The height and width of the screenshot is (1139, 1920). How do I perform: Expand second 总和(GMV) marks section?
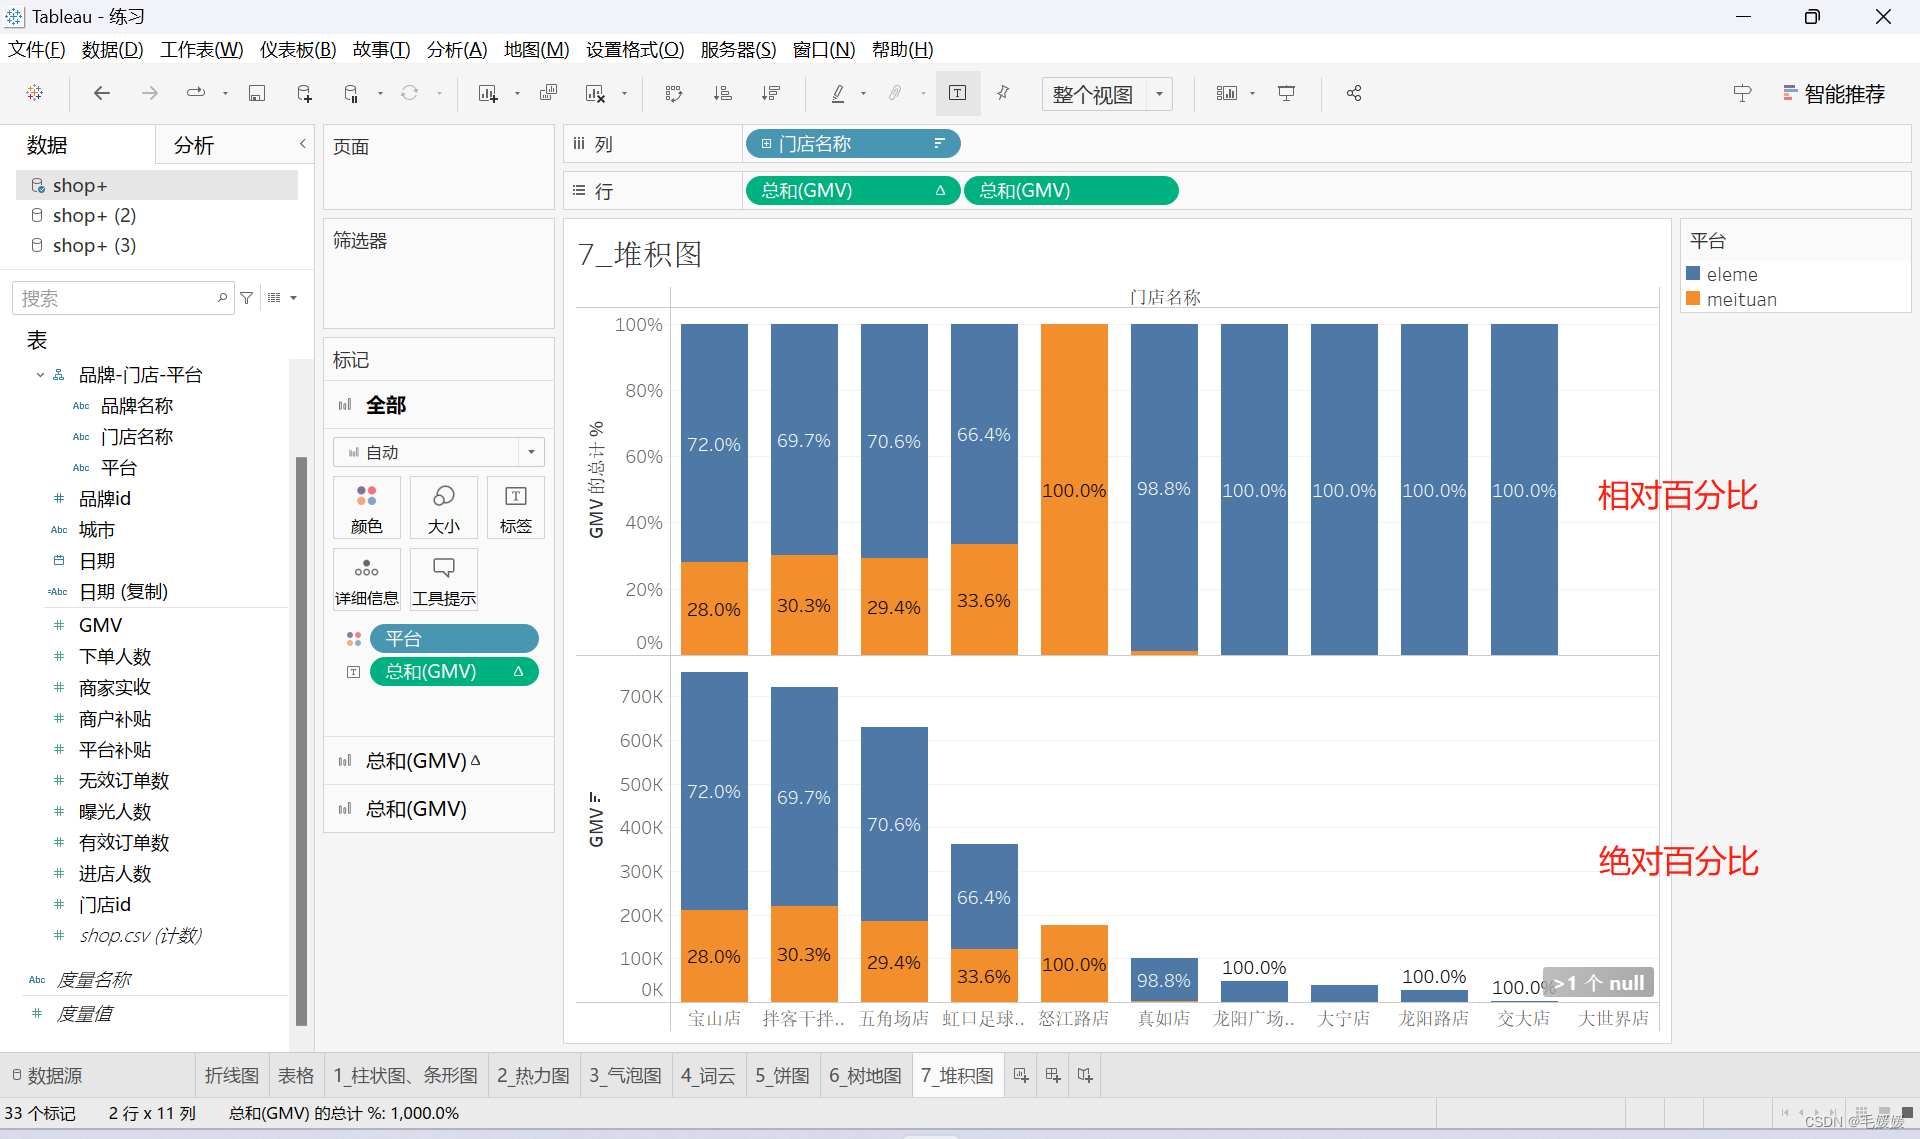point(438,809)
